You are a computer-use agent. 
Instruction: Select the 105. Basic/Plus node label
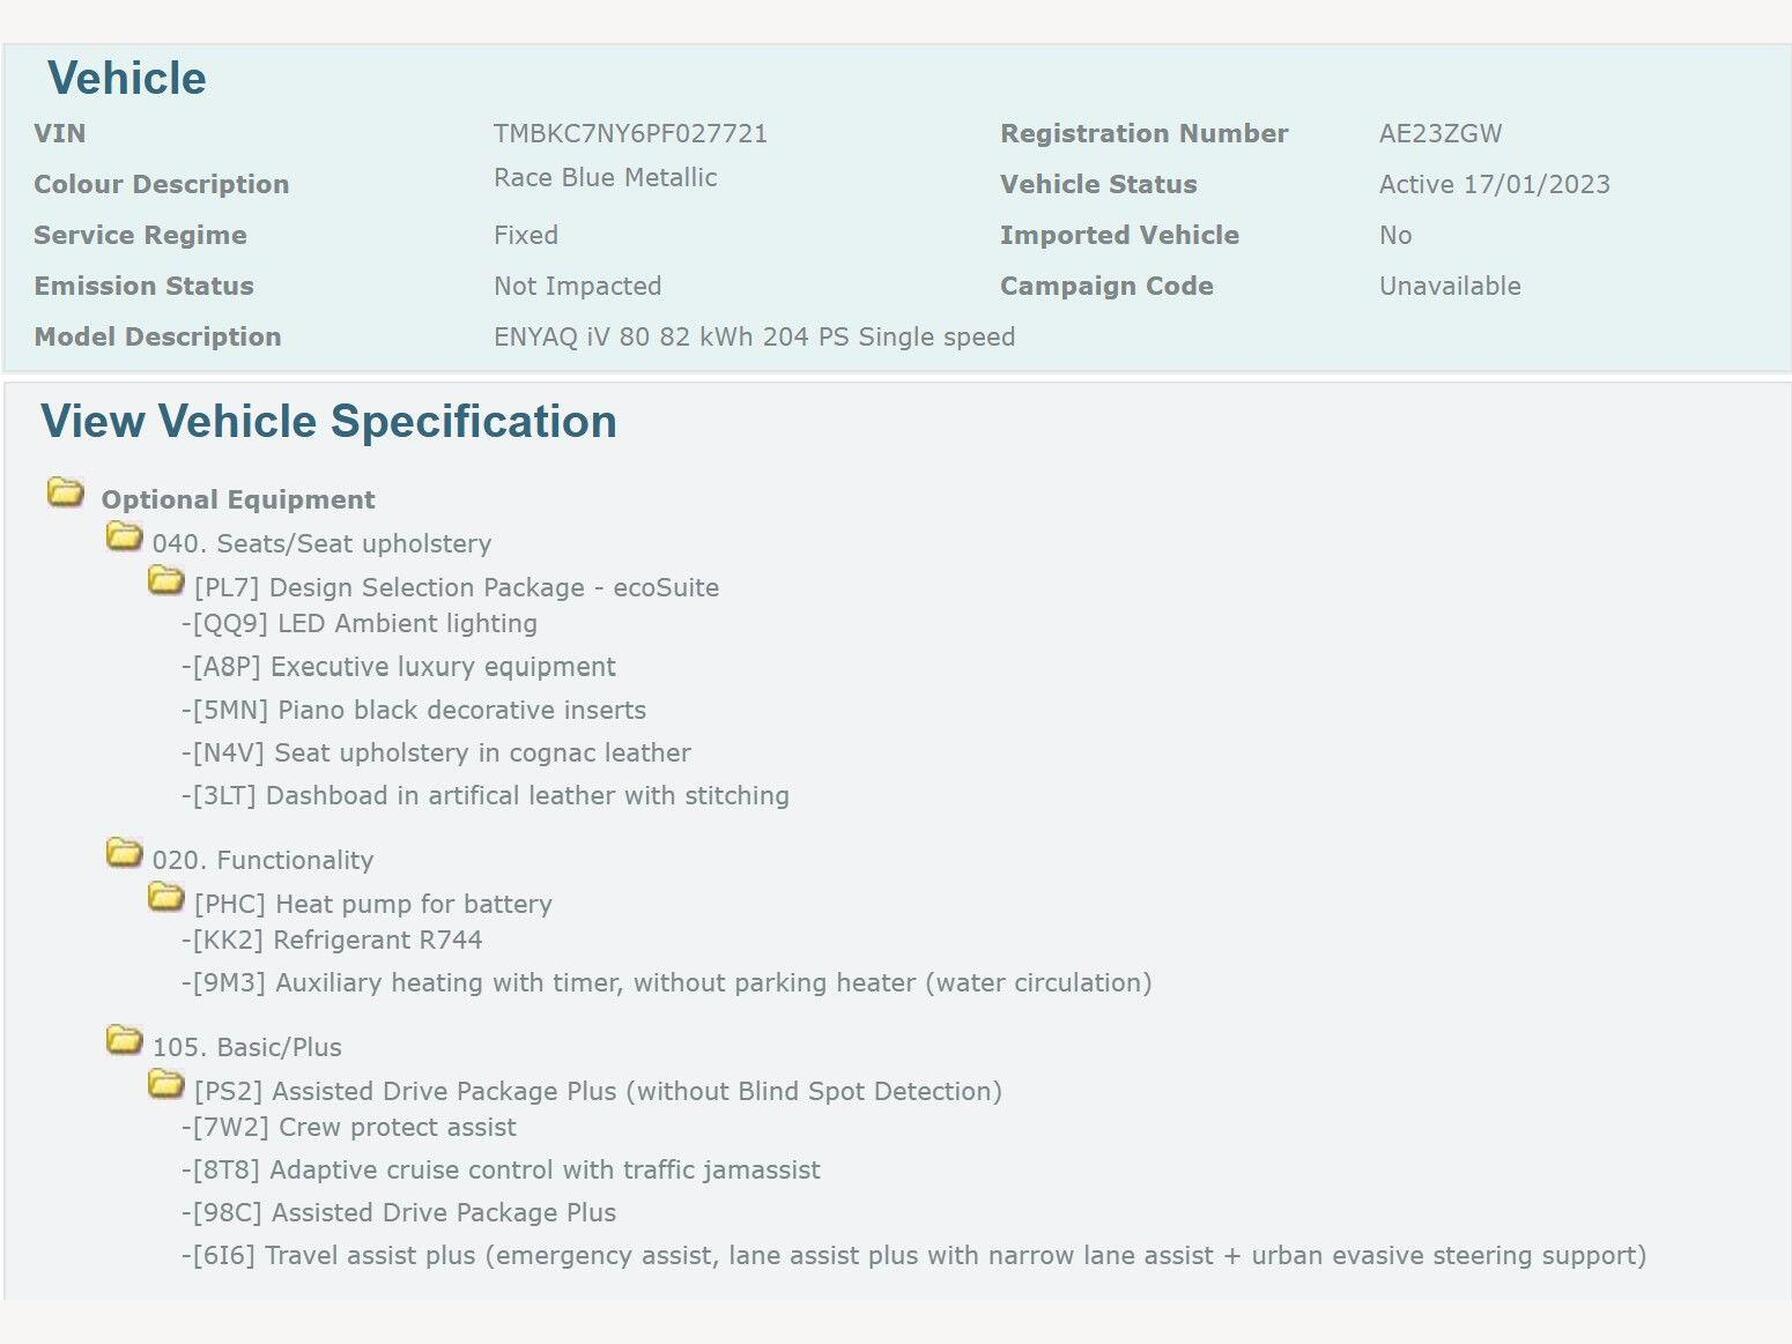coord(246,1048)
